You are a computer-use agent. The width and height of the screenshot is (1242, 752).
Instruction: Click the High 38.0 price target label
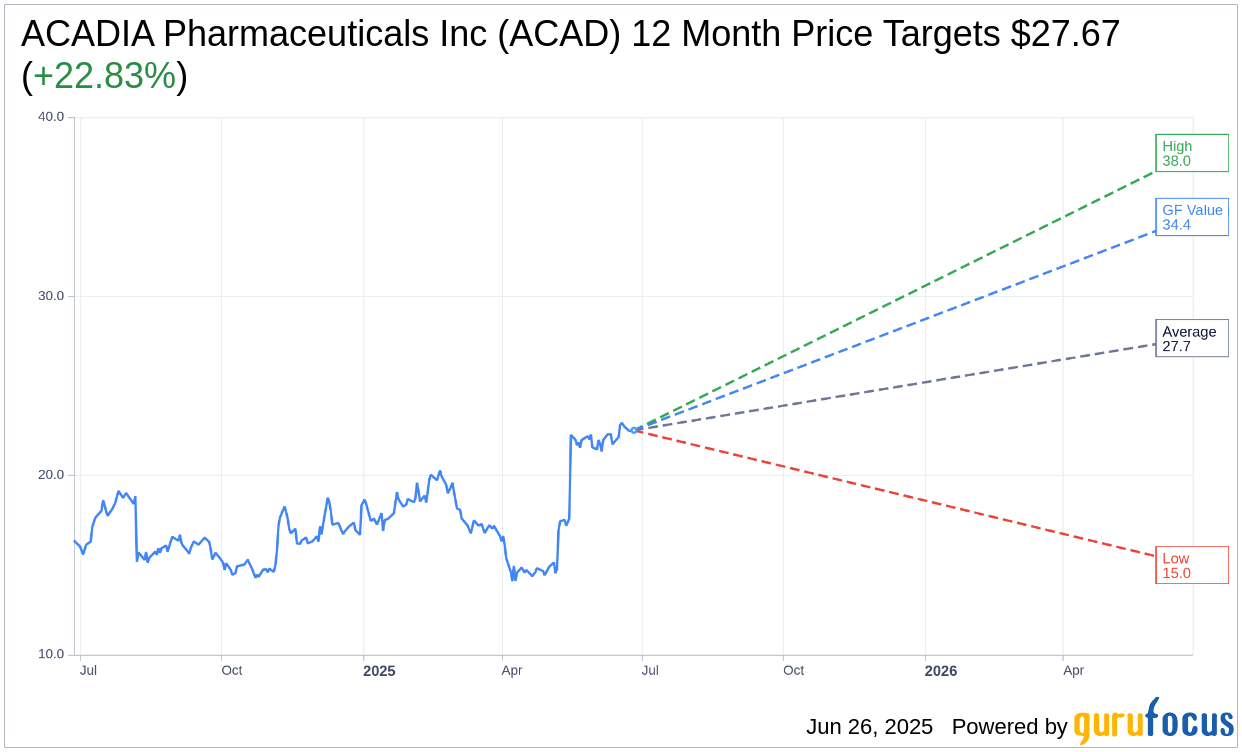coord(1192,153)
